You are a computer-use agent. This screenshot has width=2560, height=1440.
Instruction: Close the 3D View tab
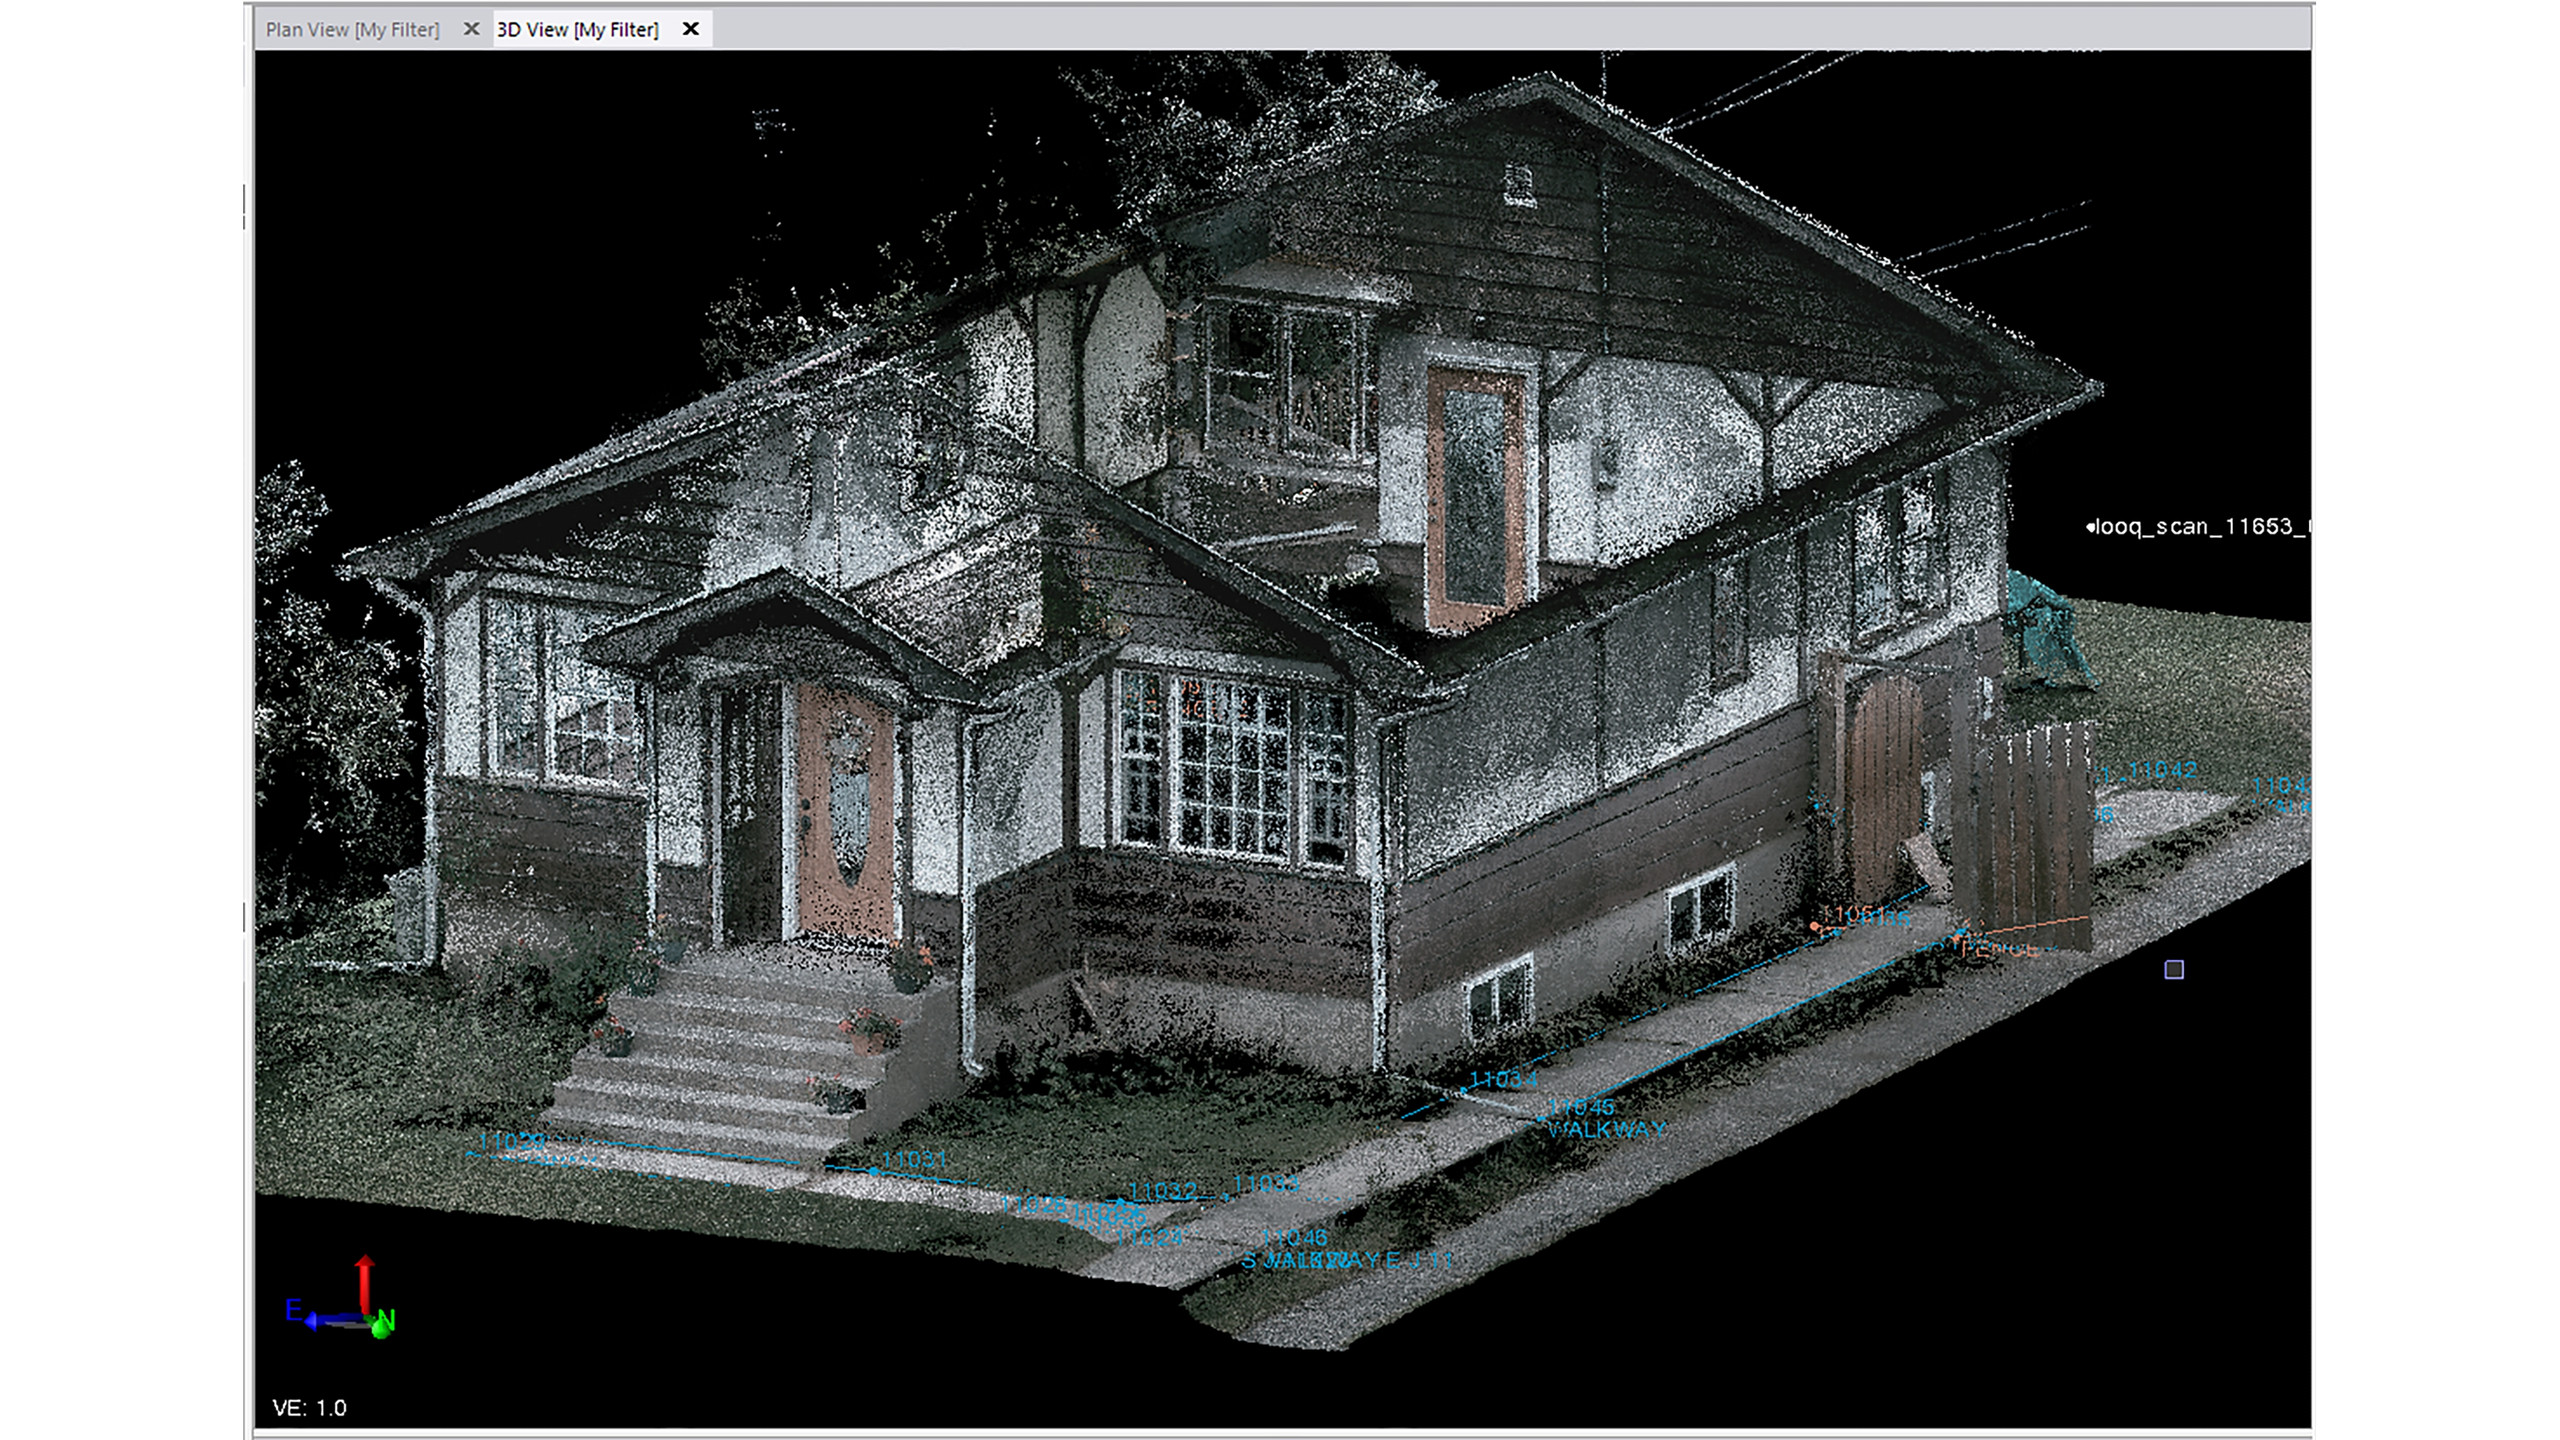click(x=691, y=29)
